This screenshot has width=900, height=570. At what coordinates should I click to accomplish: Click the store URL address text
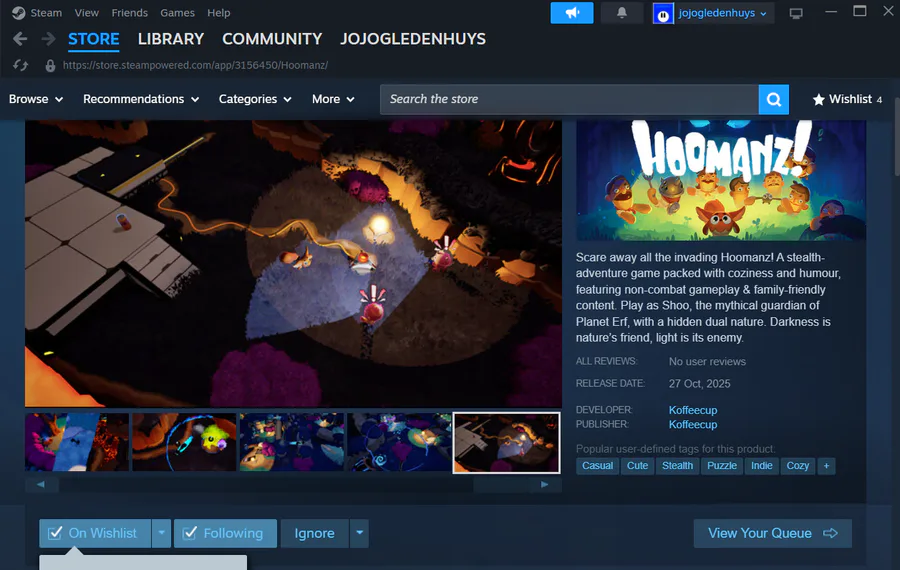tap(195, 65)
